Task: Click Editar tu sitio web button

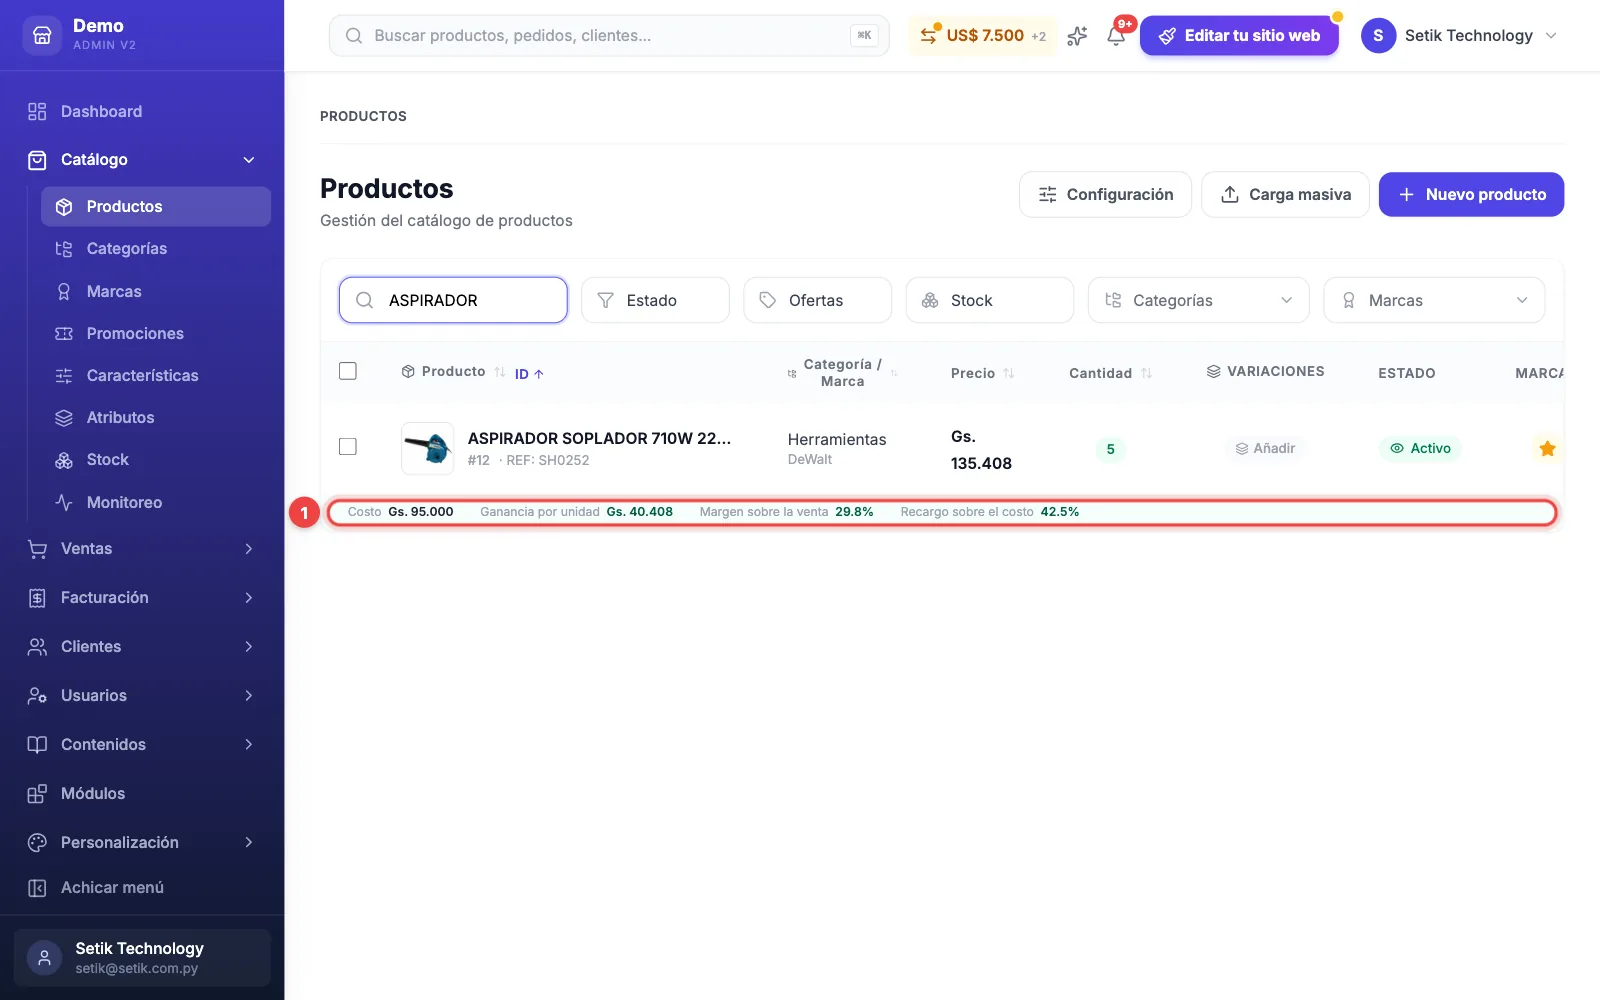Action: coord(1239,35)
